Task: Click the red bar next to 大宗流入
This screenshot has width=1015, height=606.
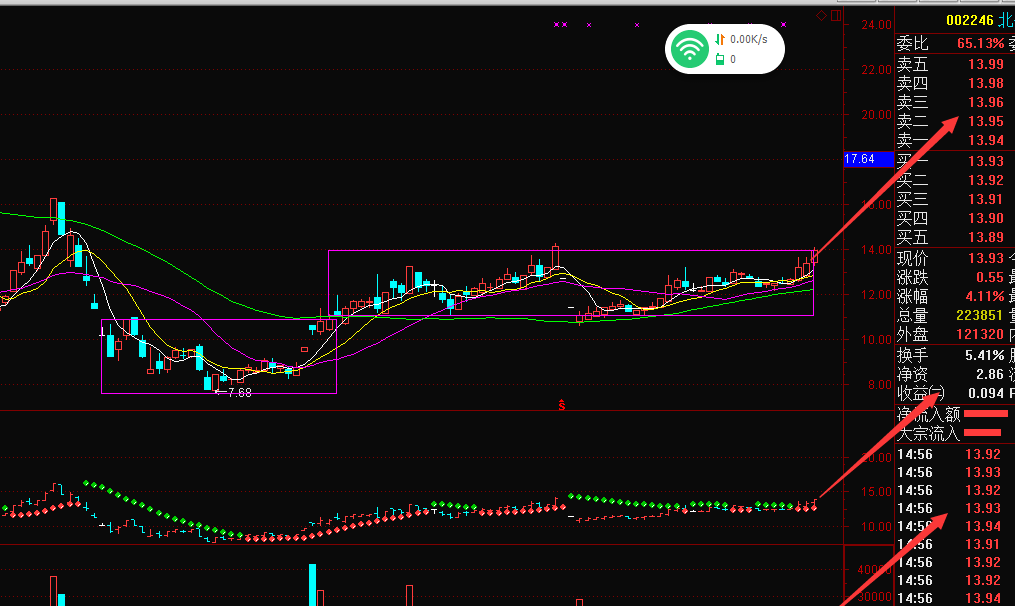Action: pyautogui.click(x=983, y=432)
